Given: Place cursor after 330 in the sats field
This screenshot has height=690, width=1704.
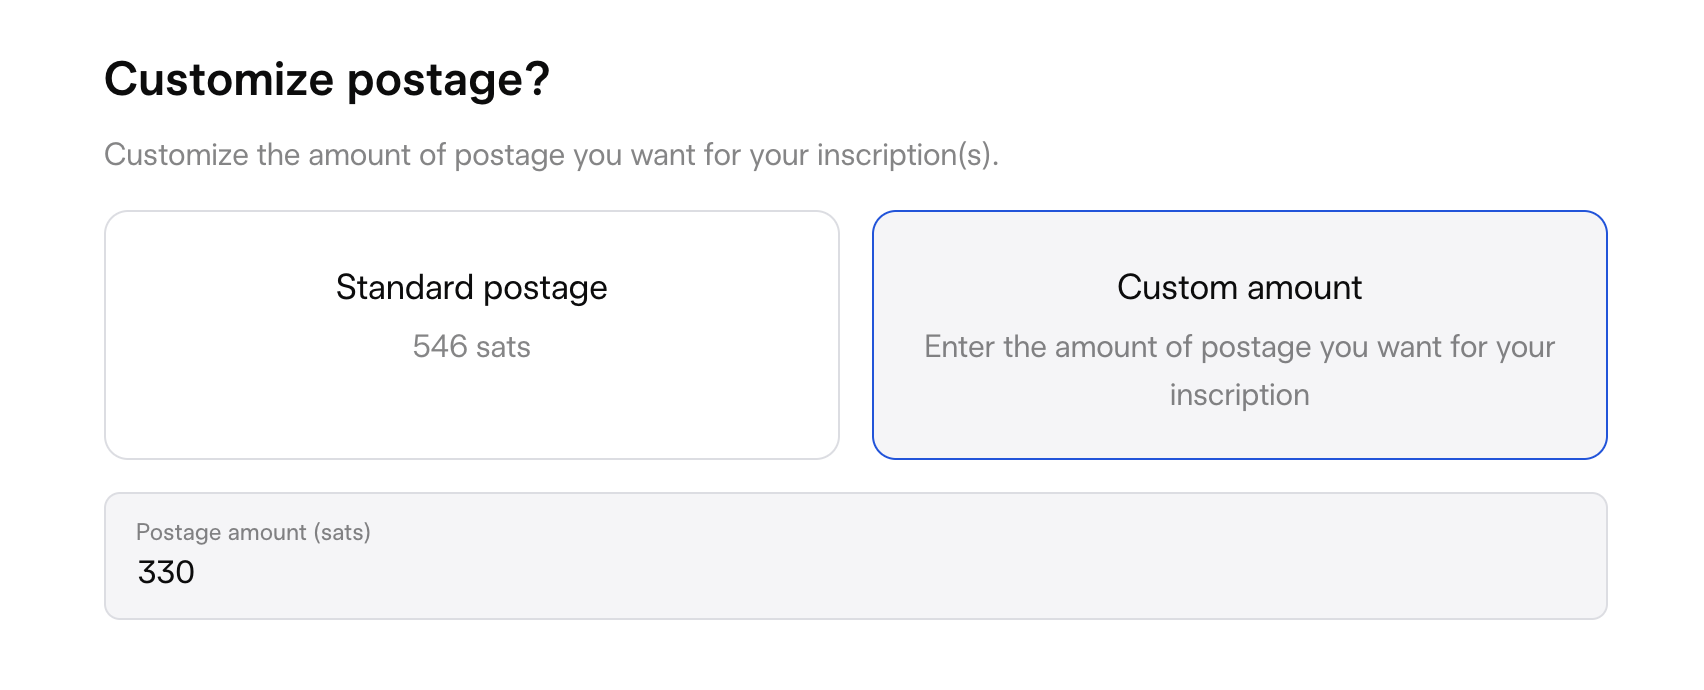Looking at the screenshot, I should pos(197,572).
